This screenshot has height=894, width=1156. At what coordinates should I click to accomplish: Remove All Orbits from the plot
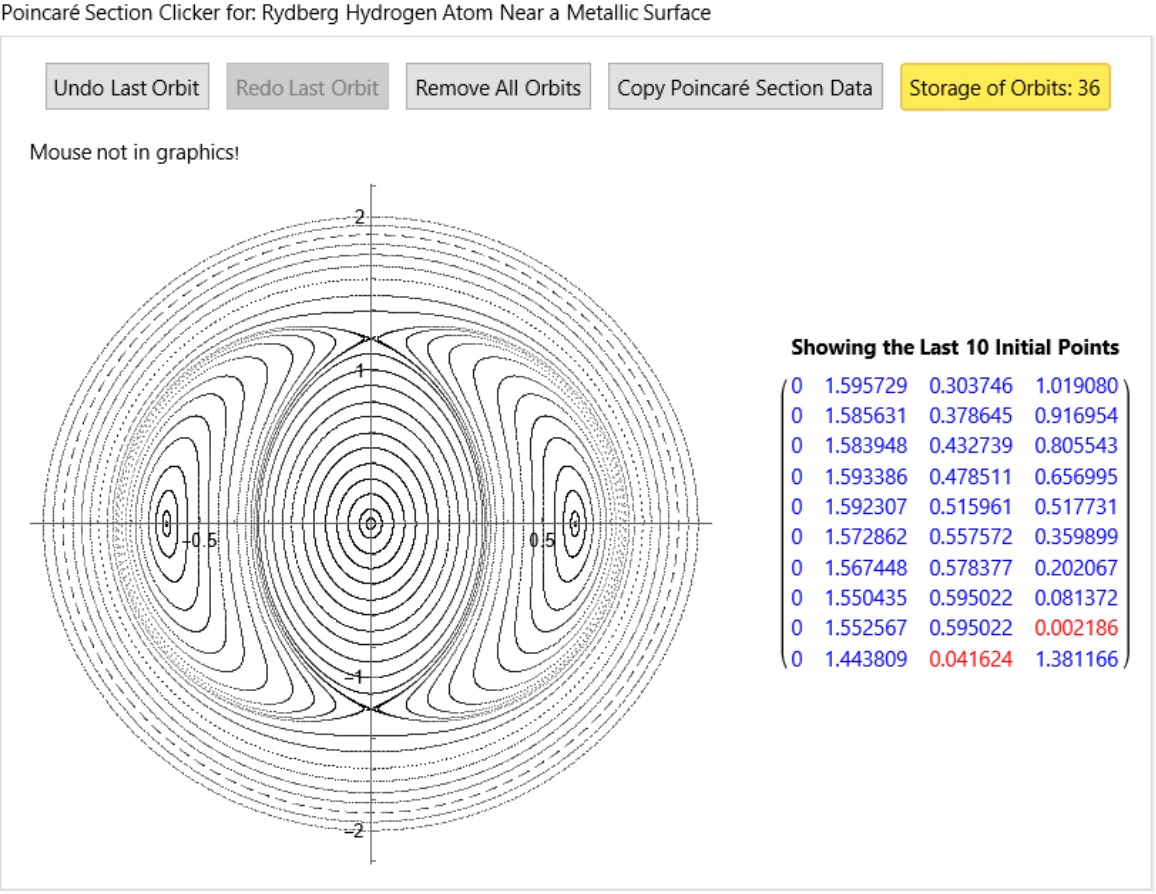[498, 88]
